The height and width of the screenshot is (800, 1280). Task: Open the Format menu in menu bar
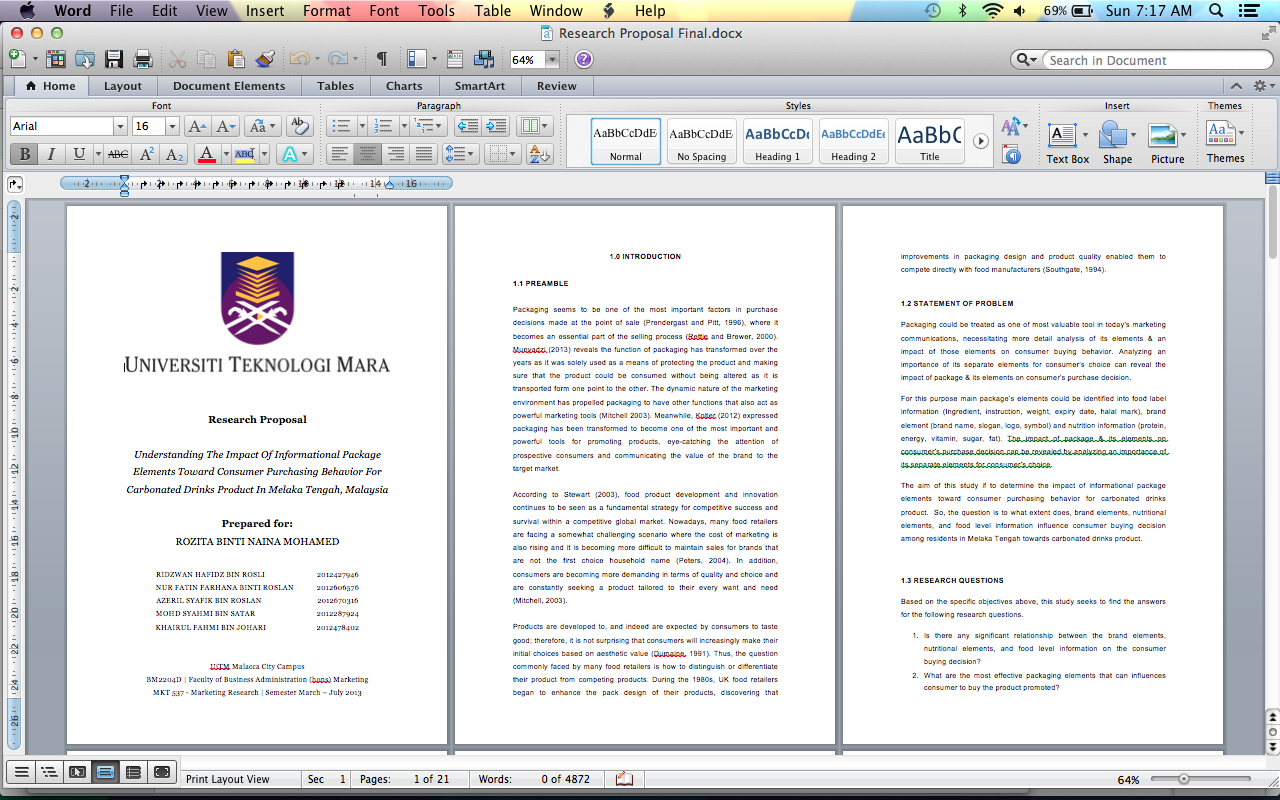[327, 11]
